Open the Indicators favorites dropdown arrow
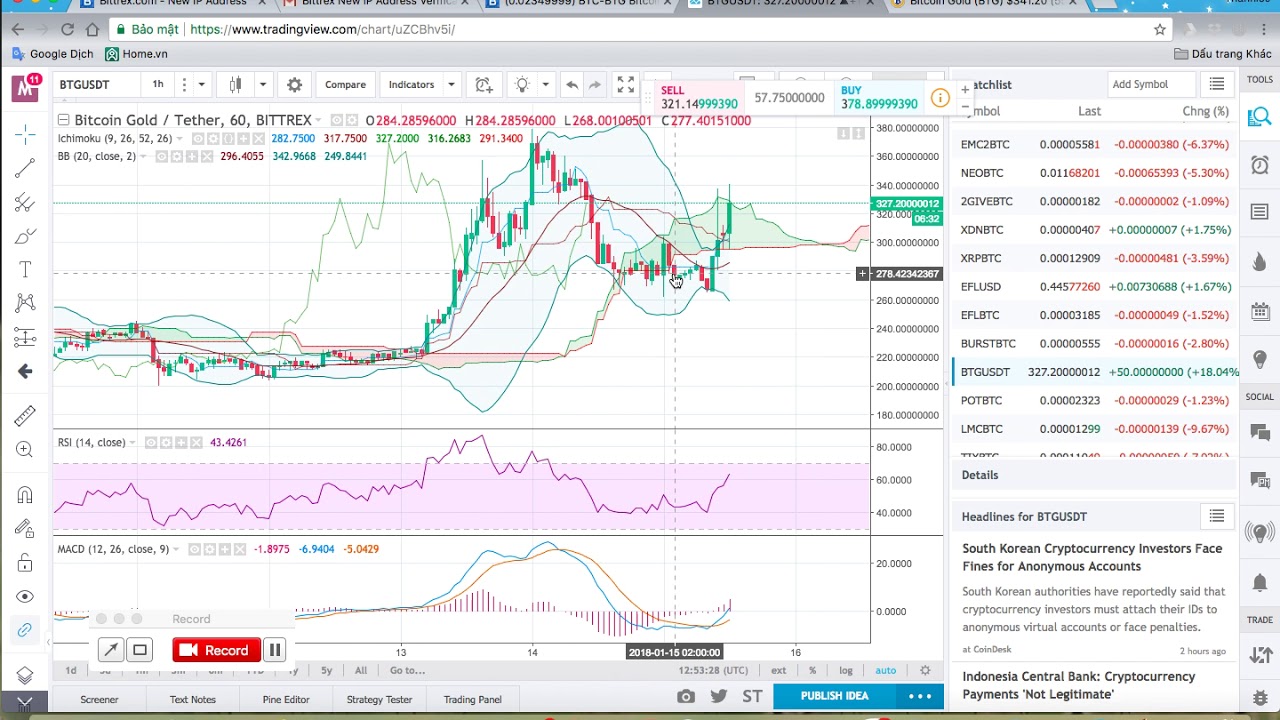The width and height of the screenshot is (1280, 720). click(x=451, y=85)
